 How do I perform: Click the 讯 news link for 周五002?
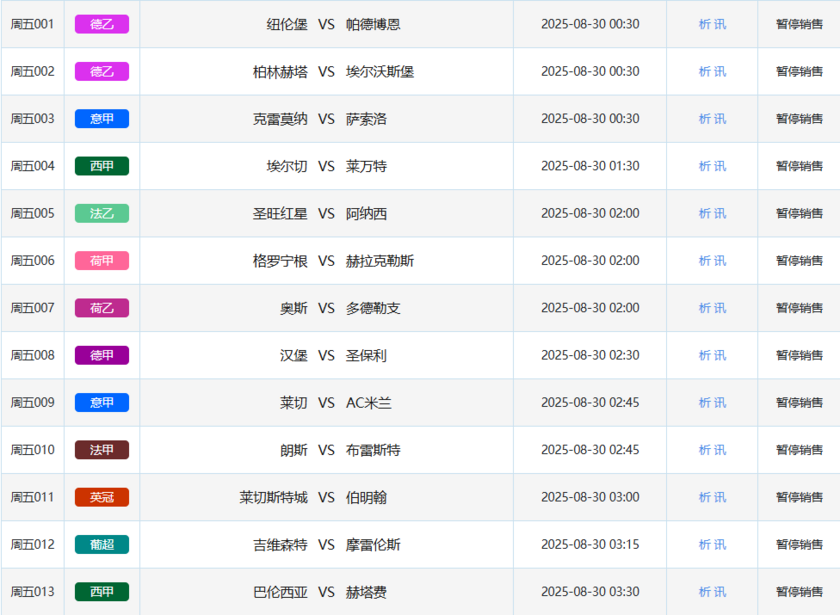(720, 72)
